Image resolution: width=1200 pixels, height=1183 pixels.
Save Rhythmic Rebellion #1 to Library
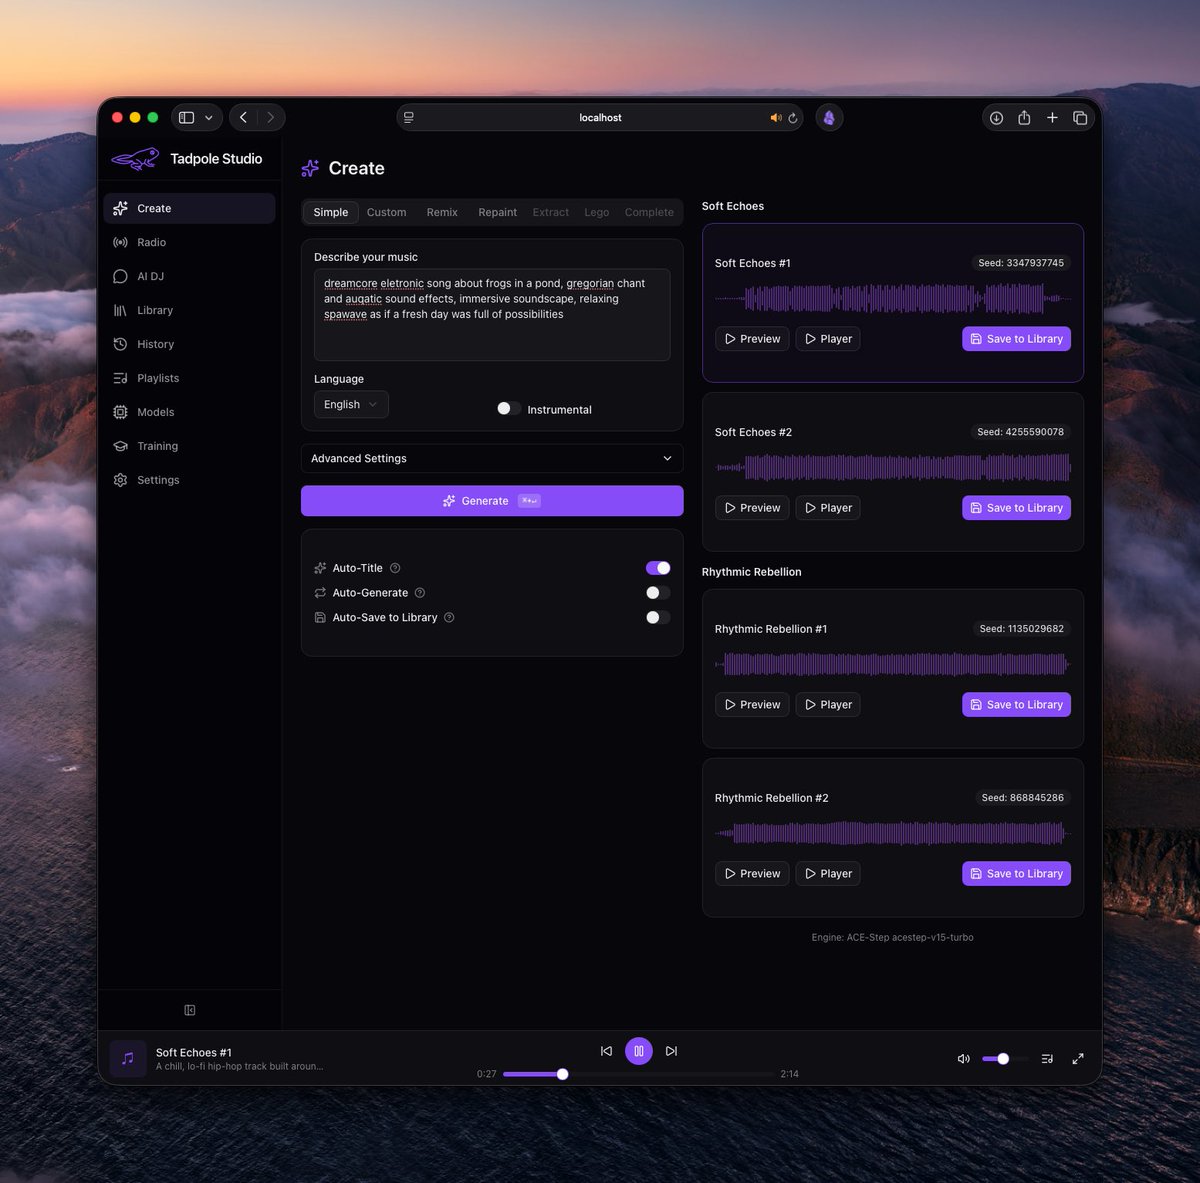(1017, 705)
